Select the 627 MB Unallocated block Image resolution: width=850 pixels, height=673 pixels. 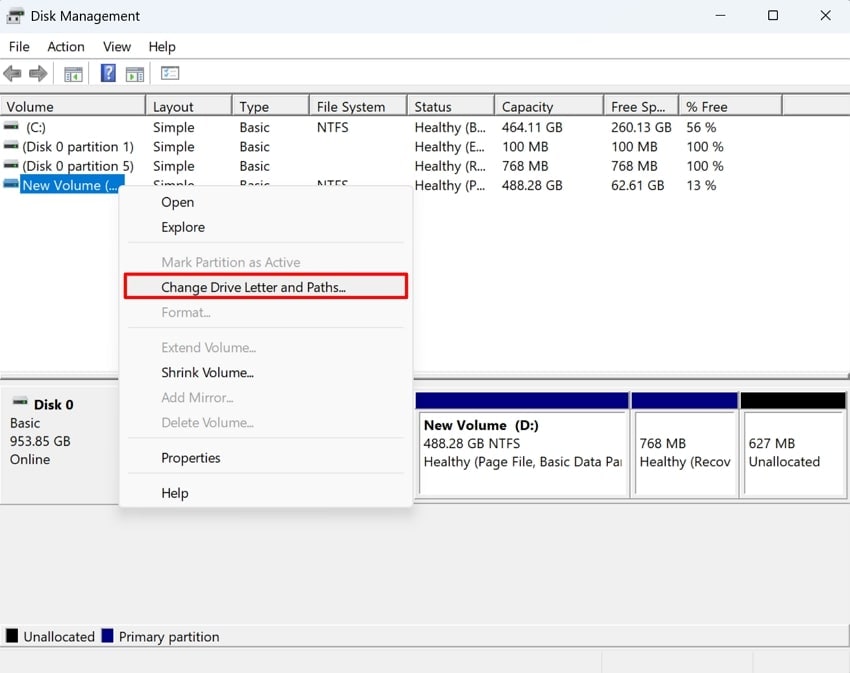[x=794, y=445]
